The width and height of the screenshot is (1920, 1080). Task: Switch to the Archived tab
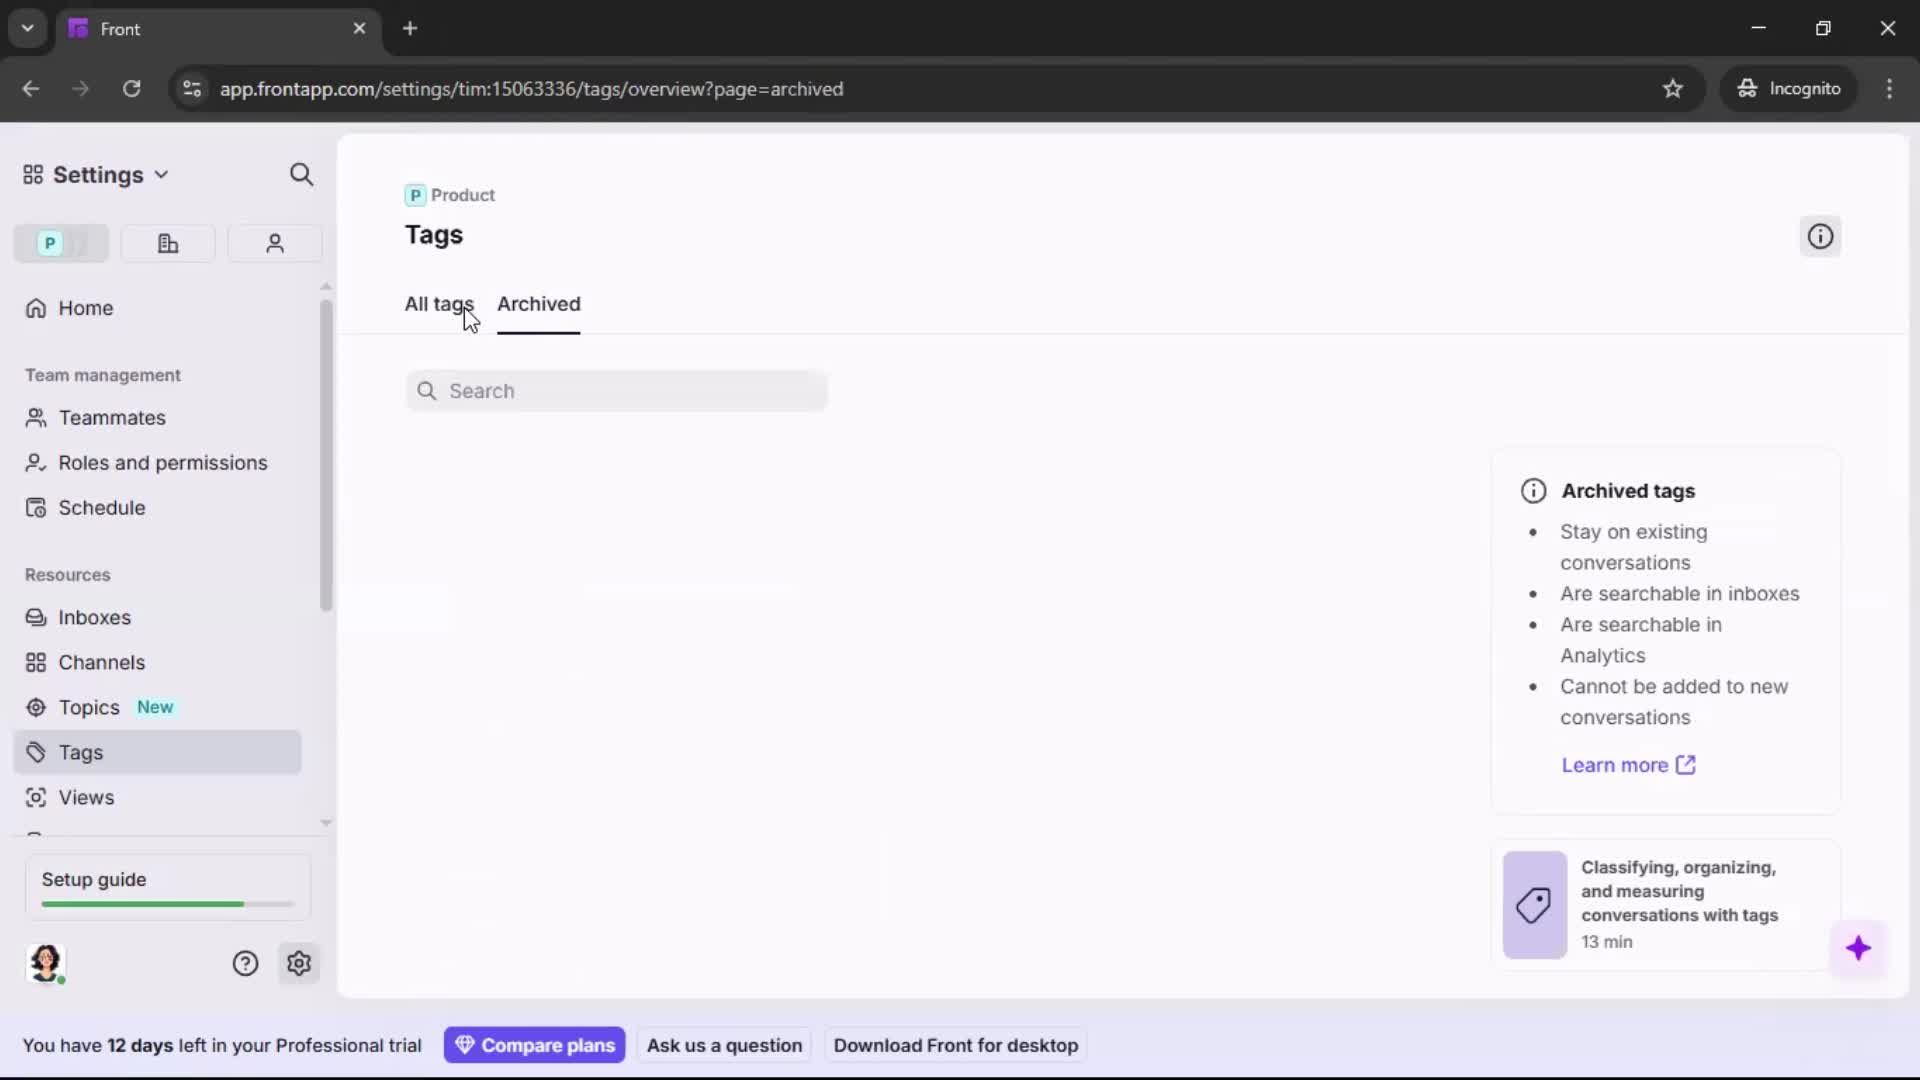tap(539, 305)
